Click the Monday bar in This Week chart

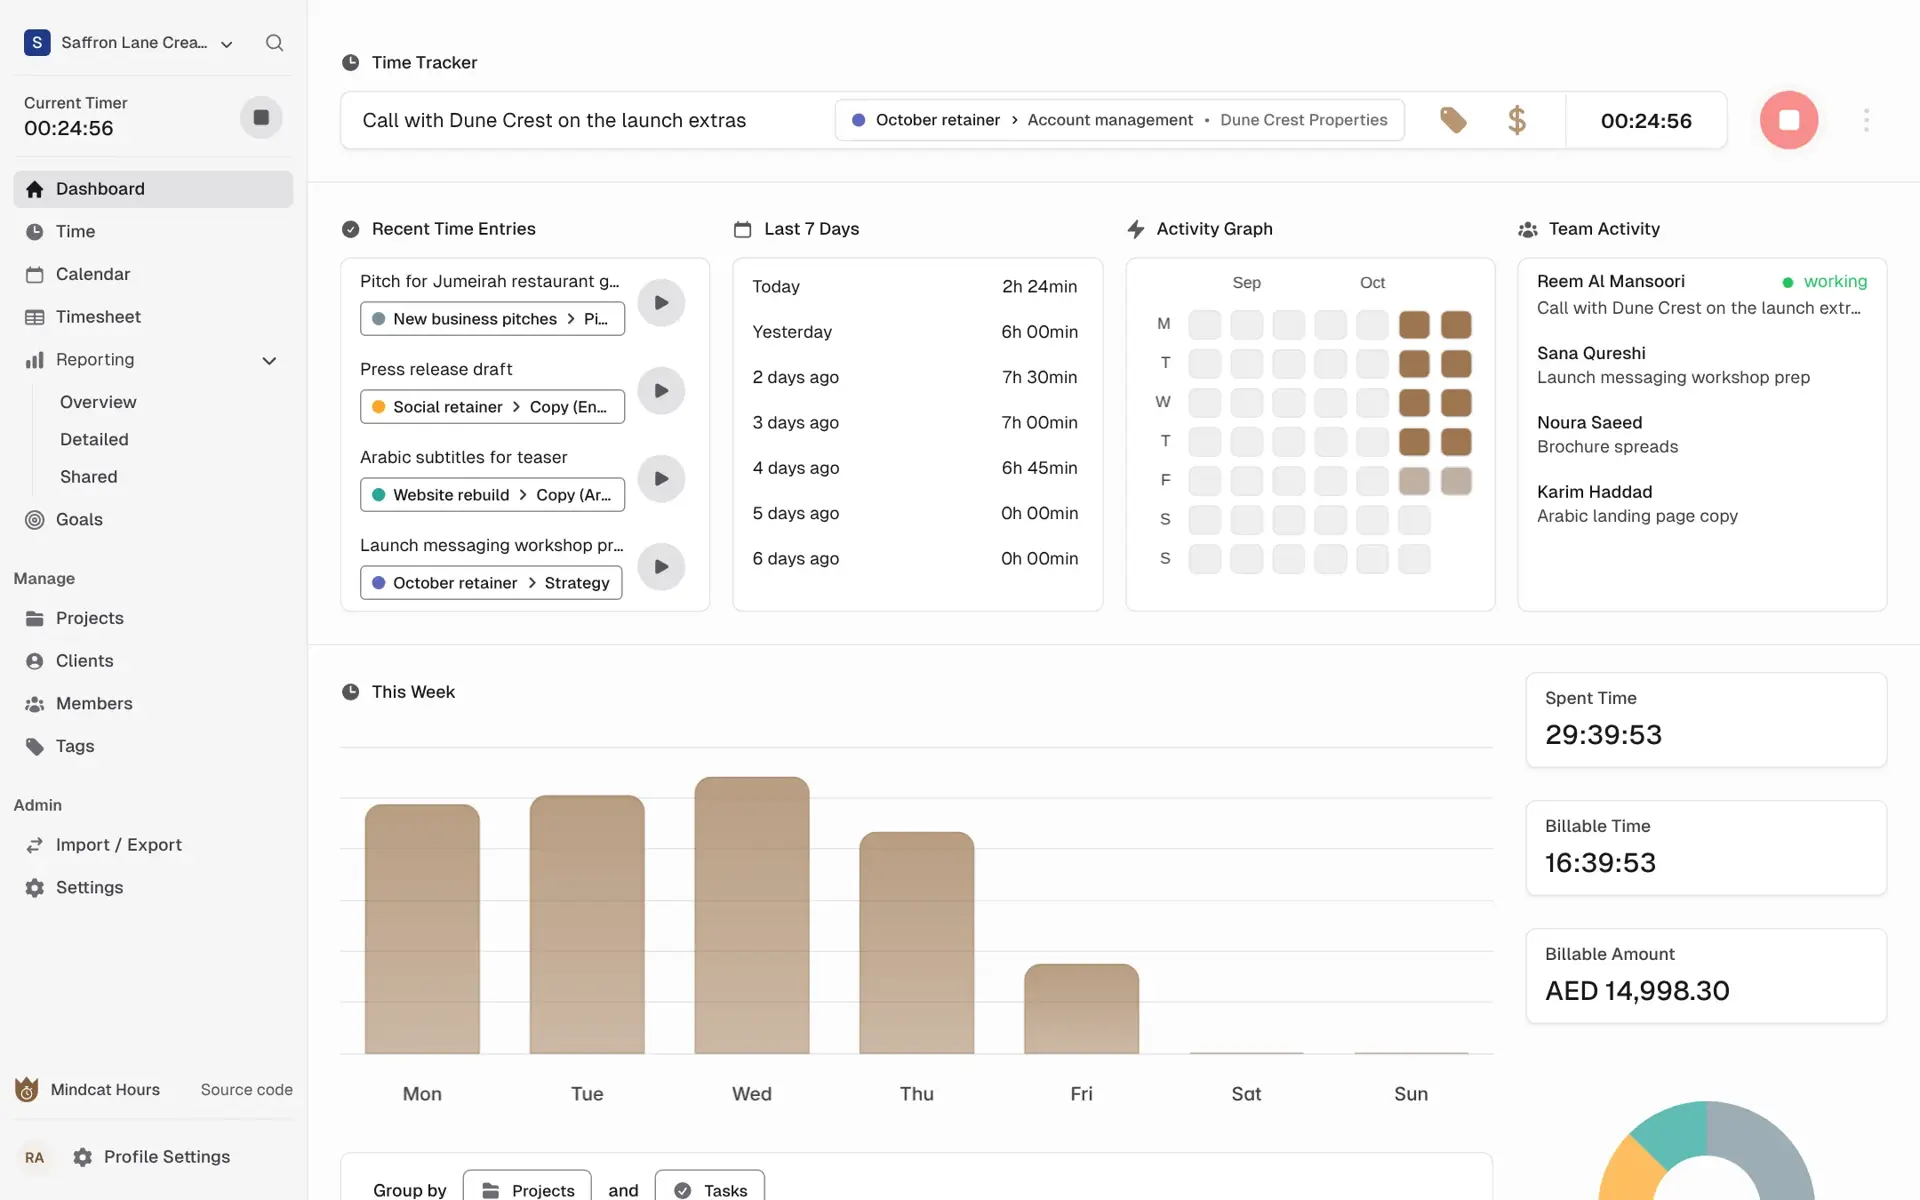[x=422, y=929]
